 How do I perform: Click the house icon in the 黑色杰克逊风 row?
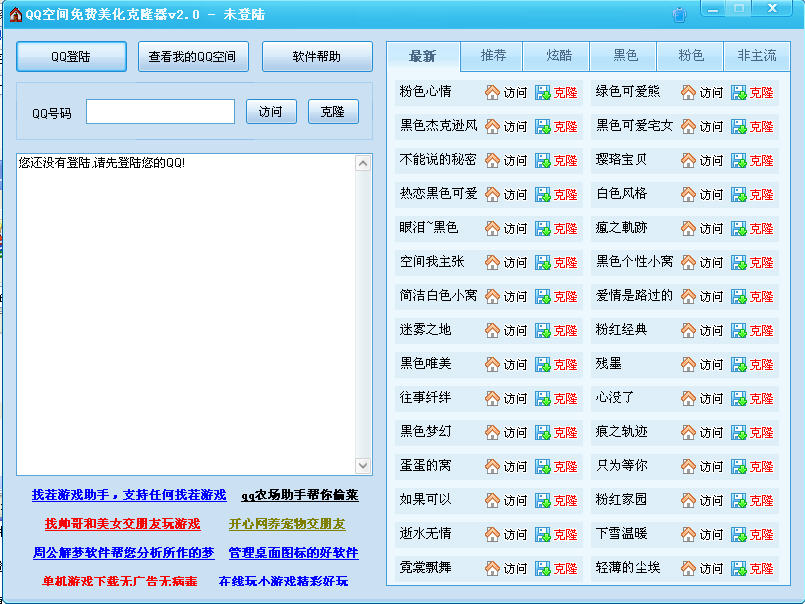tap(492, 126)
